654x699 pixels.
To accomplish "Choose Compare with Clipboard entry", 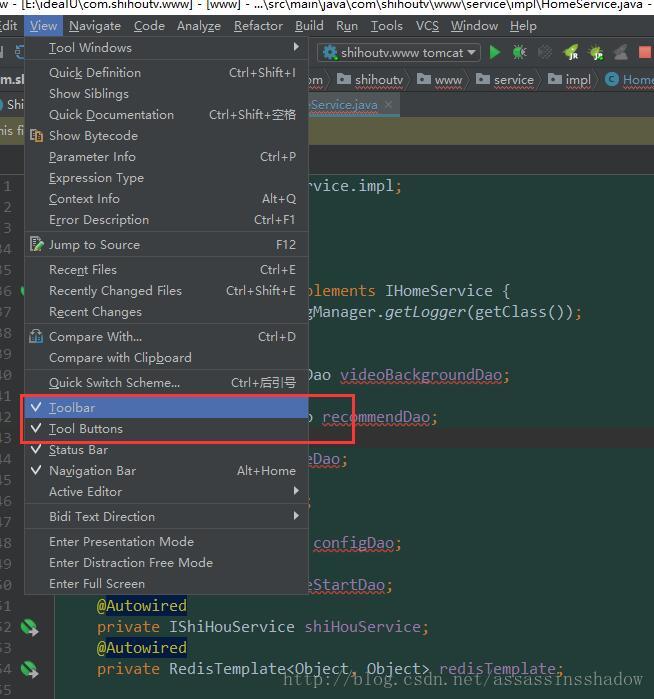I will click(167, 357).
